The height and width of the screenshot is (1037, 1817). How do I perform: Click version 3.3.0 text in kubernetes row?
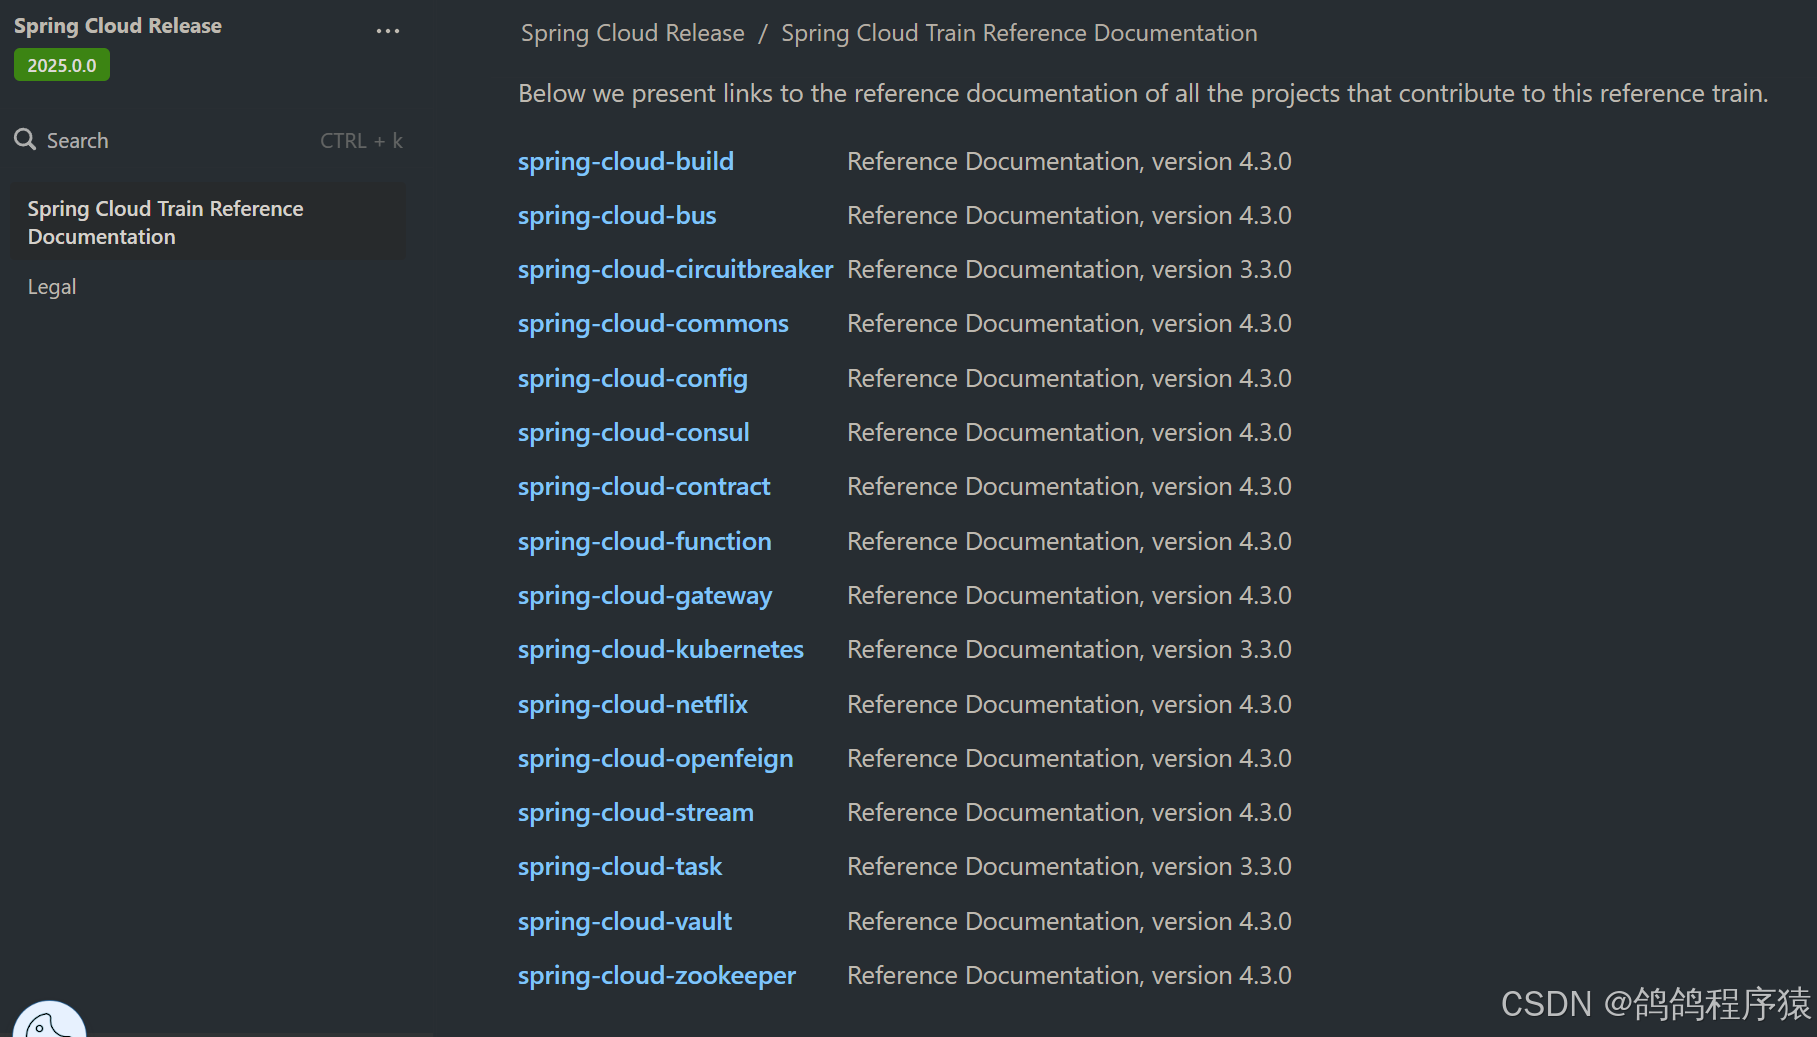1222,649
